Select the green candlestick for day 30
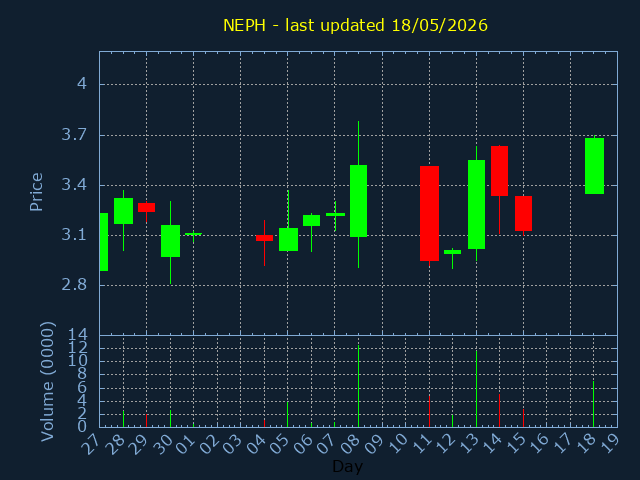The width and height of the screenshot is (640, 480). 170,241
